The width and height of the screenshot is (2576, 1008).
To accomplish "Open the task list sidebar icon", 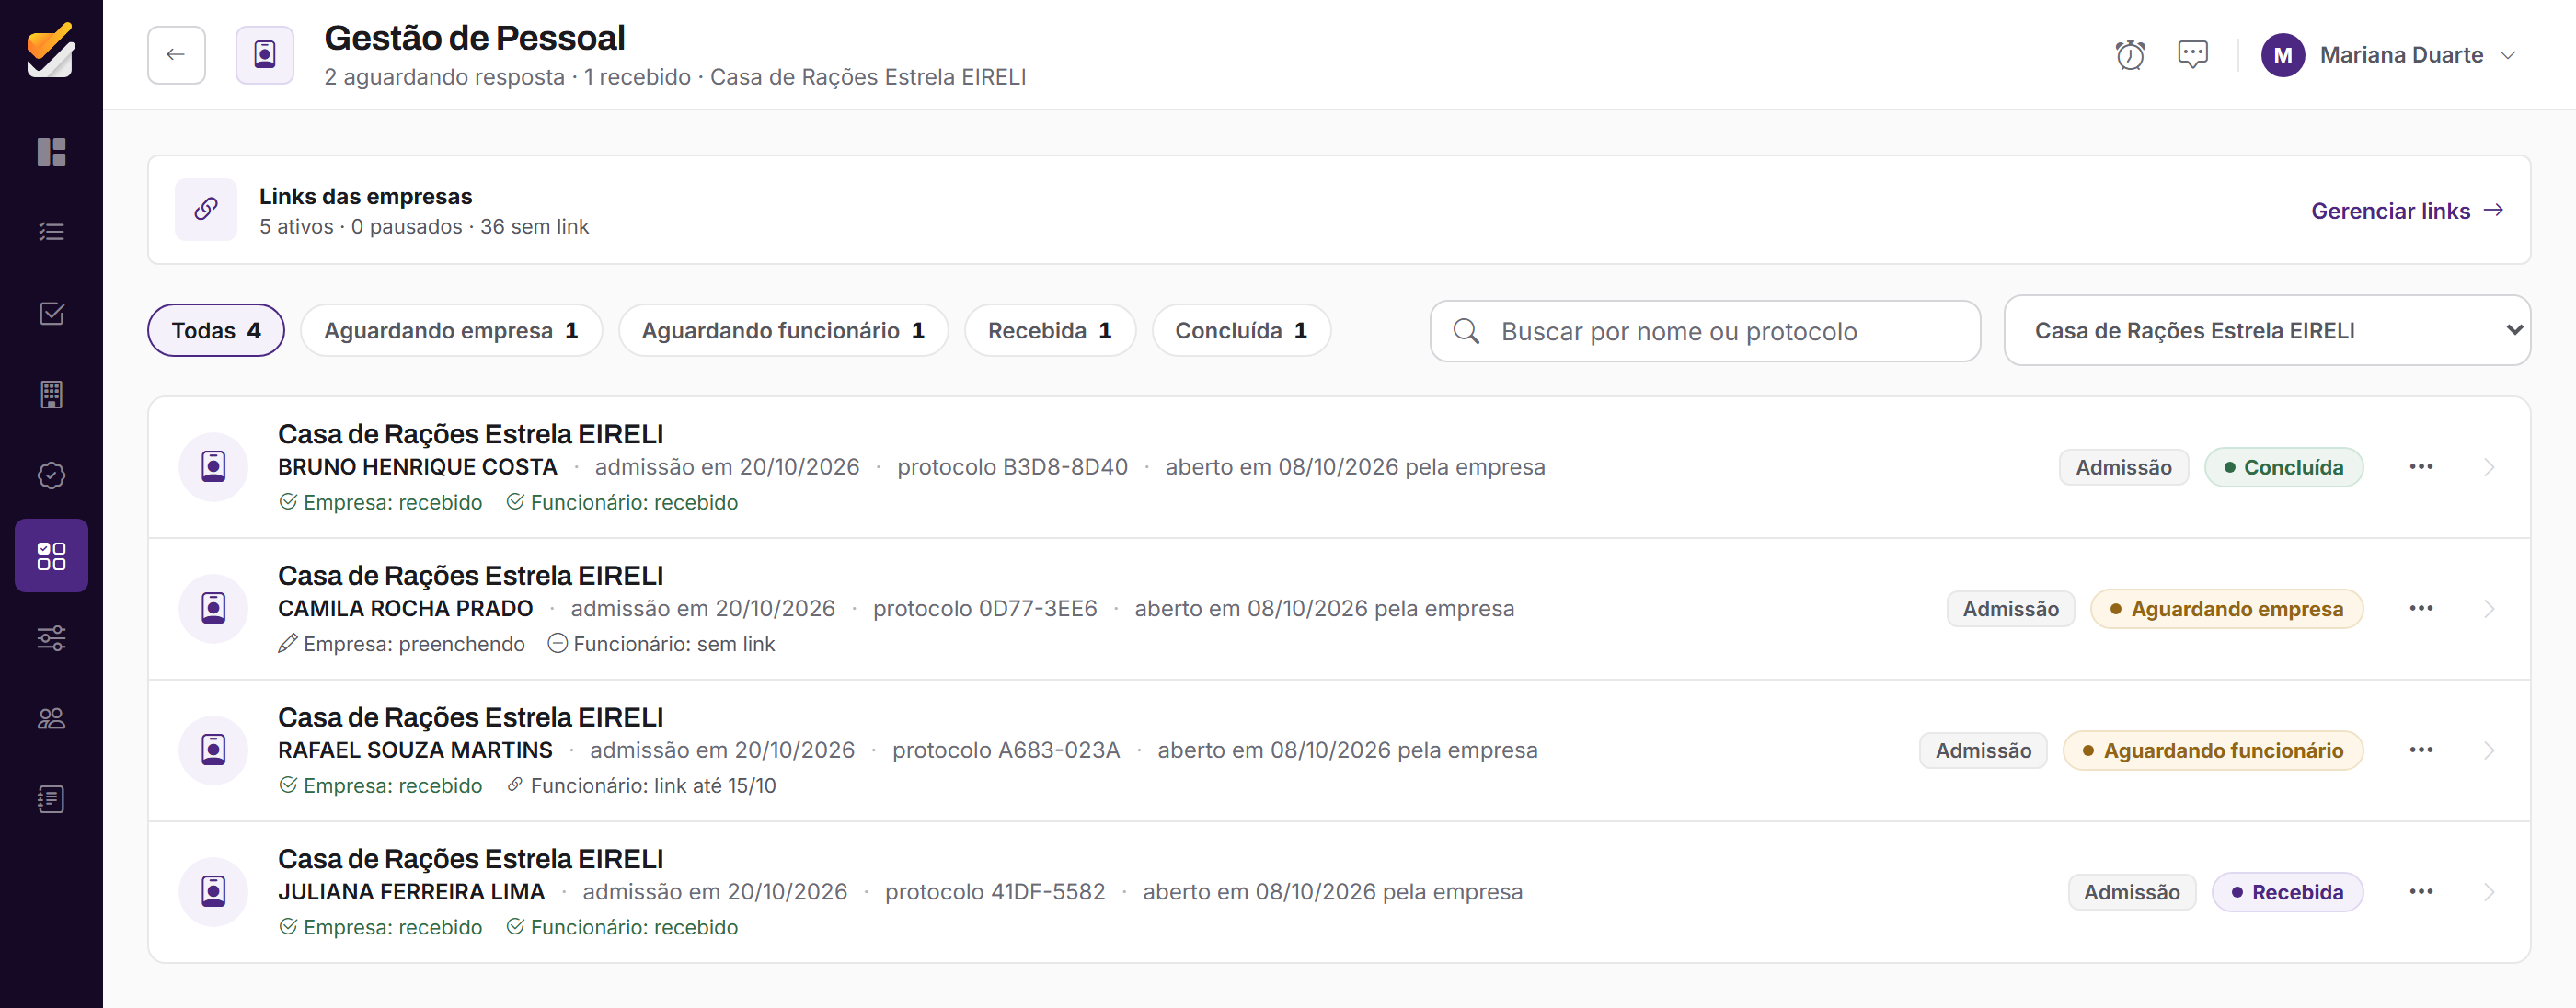I will (51, 232).
